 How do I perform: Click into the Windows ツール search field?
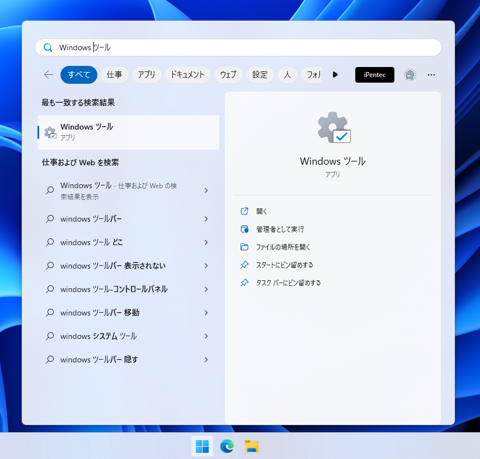[x=238, y=48]
